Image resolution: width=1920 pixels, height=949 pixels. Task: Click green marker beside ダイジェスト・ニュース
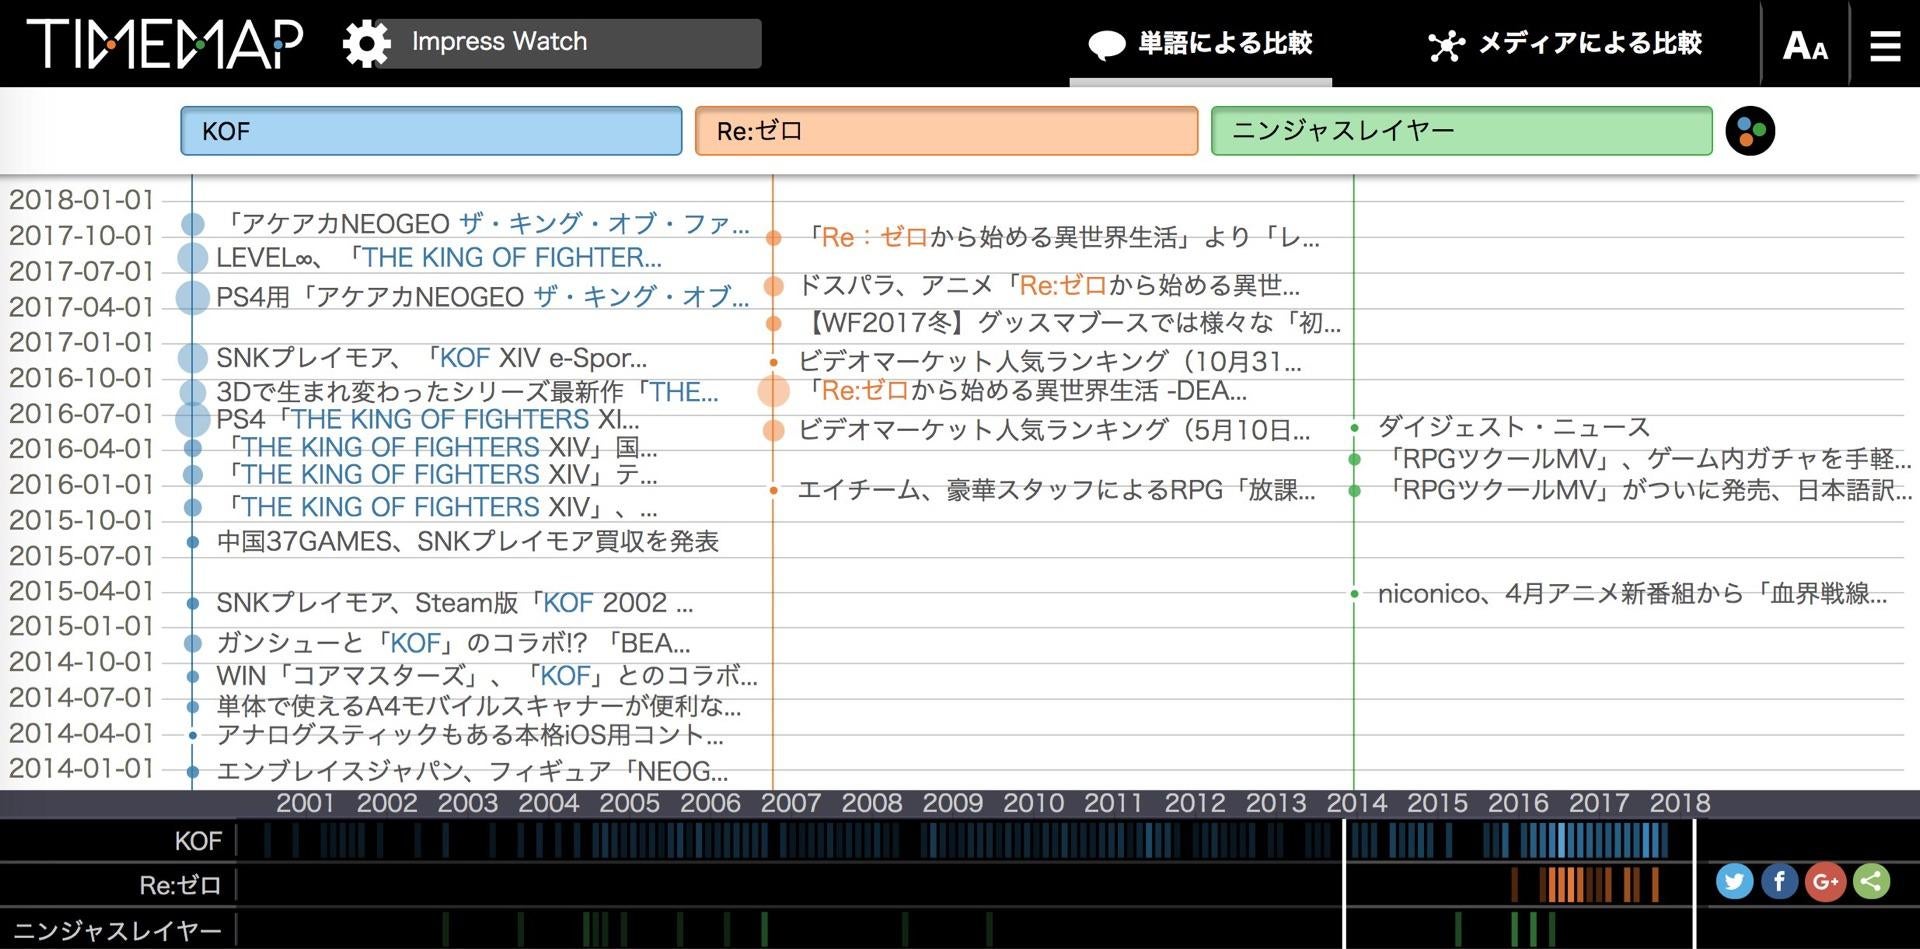(x=1354, y=427)
